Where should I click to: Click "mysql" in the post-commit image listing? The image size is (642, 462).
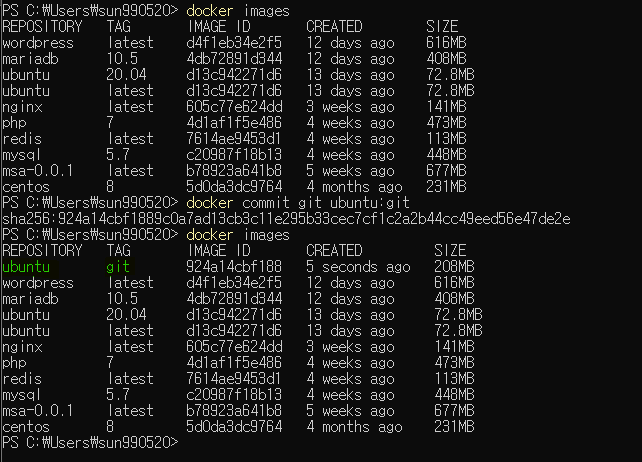click(x=22, y=395)
